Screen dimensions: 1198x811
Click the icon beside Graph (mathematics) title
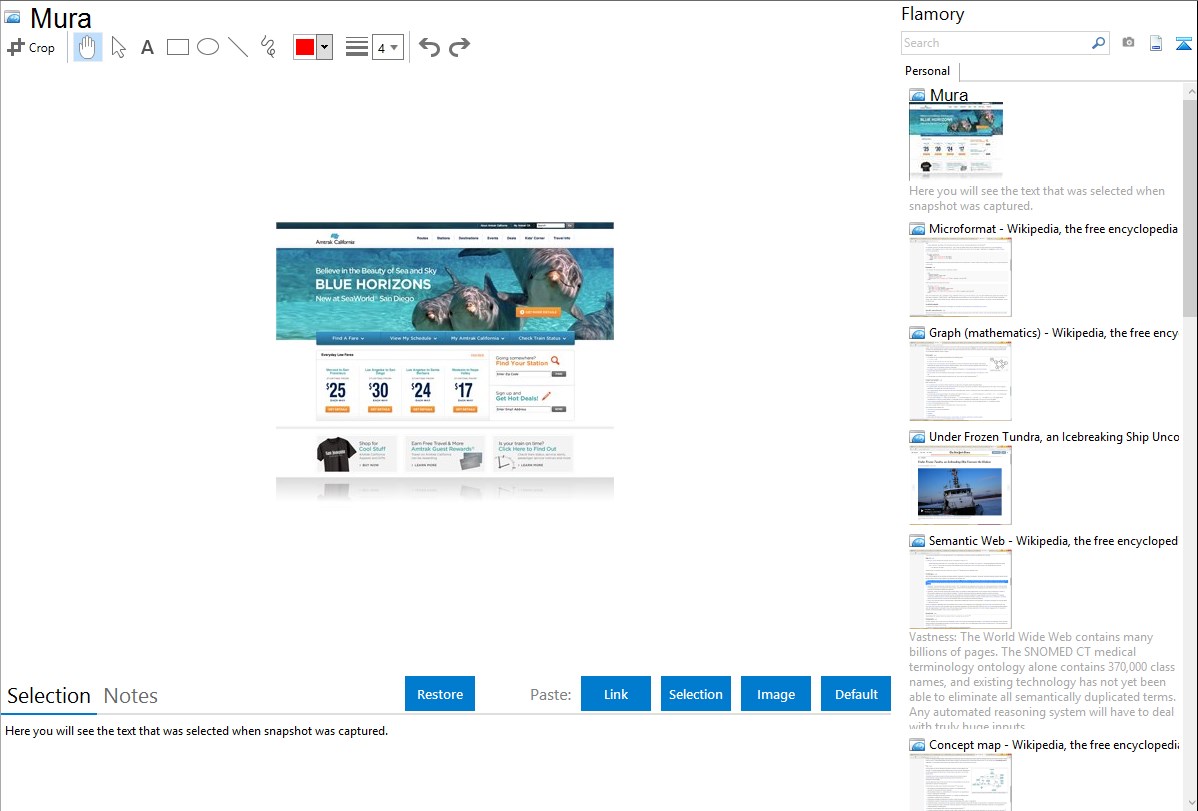tap(918, 333)
